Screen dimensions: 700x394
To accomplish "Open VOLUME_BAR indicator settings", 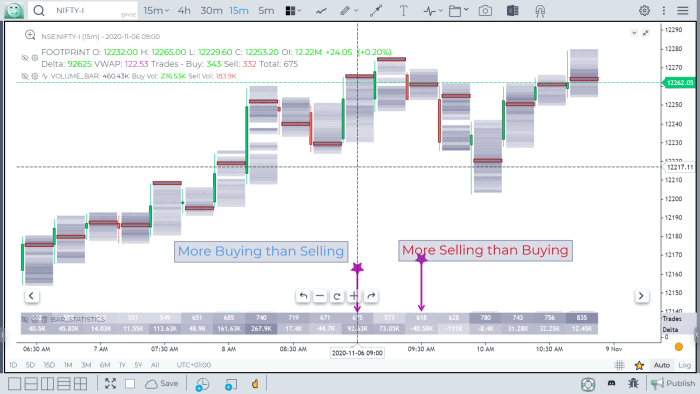I will click(35, 76).
